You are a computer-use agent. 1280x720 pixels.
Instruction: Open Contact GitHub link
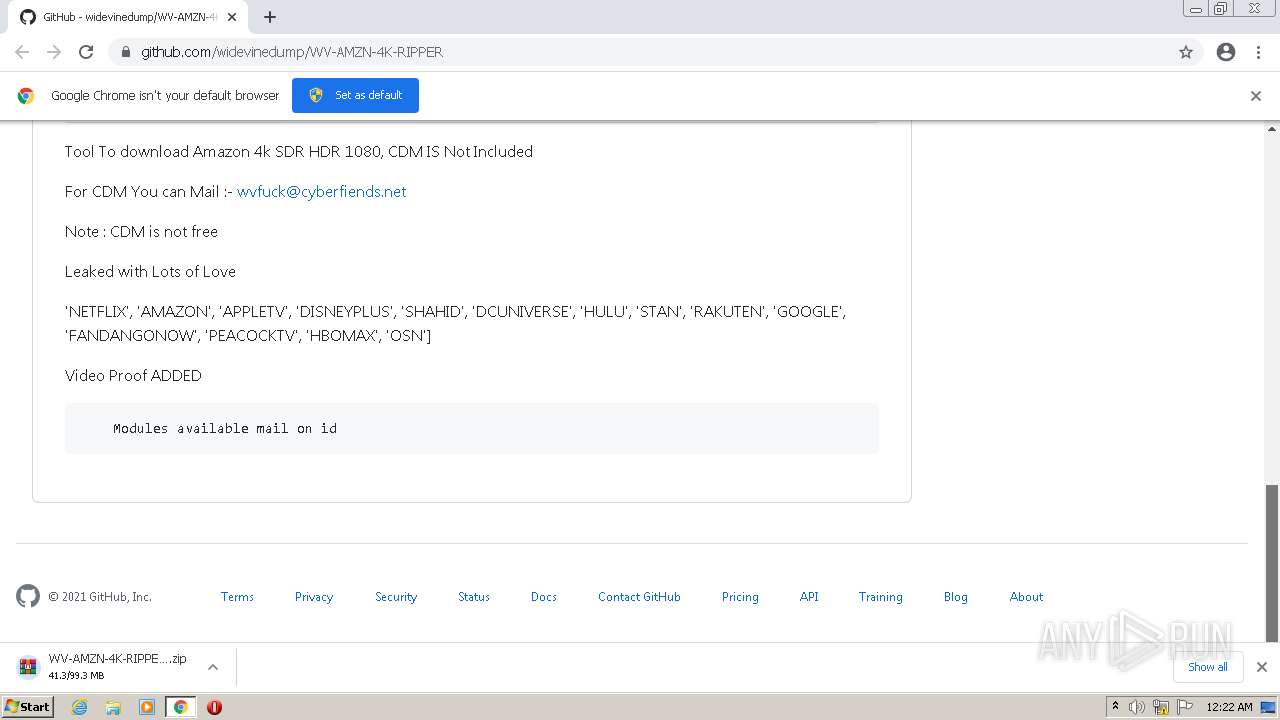tap(639, 597)
